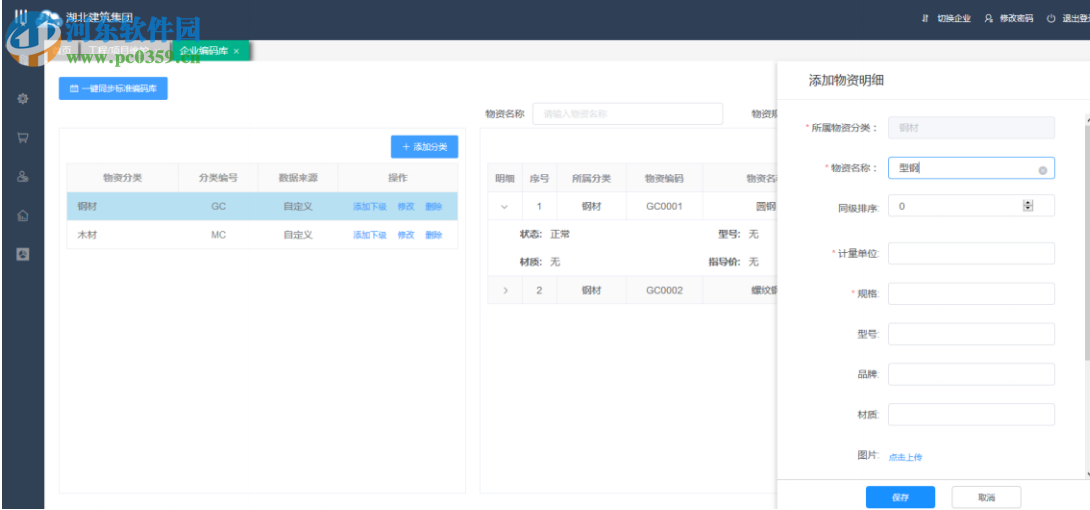Image resolution: width=1090 pixels, height=510 pixels.
Task: Open the home sidebar icon
Action: (x=22, y=216)
